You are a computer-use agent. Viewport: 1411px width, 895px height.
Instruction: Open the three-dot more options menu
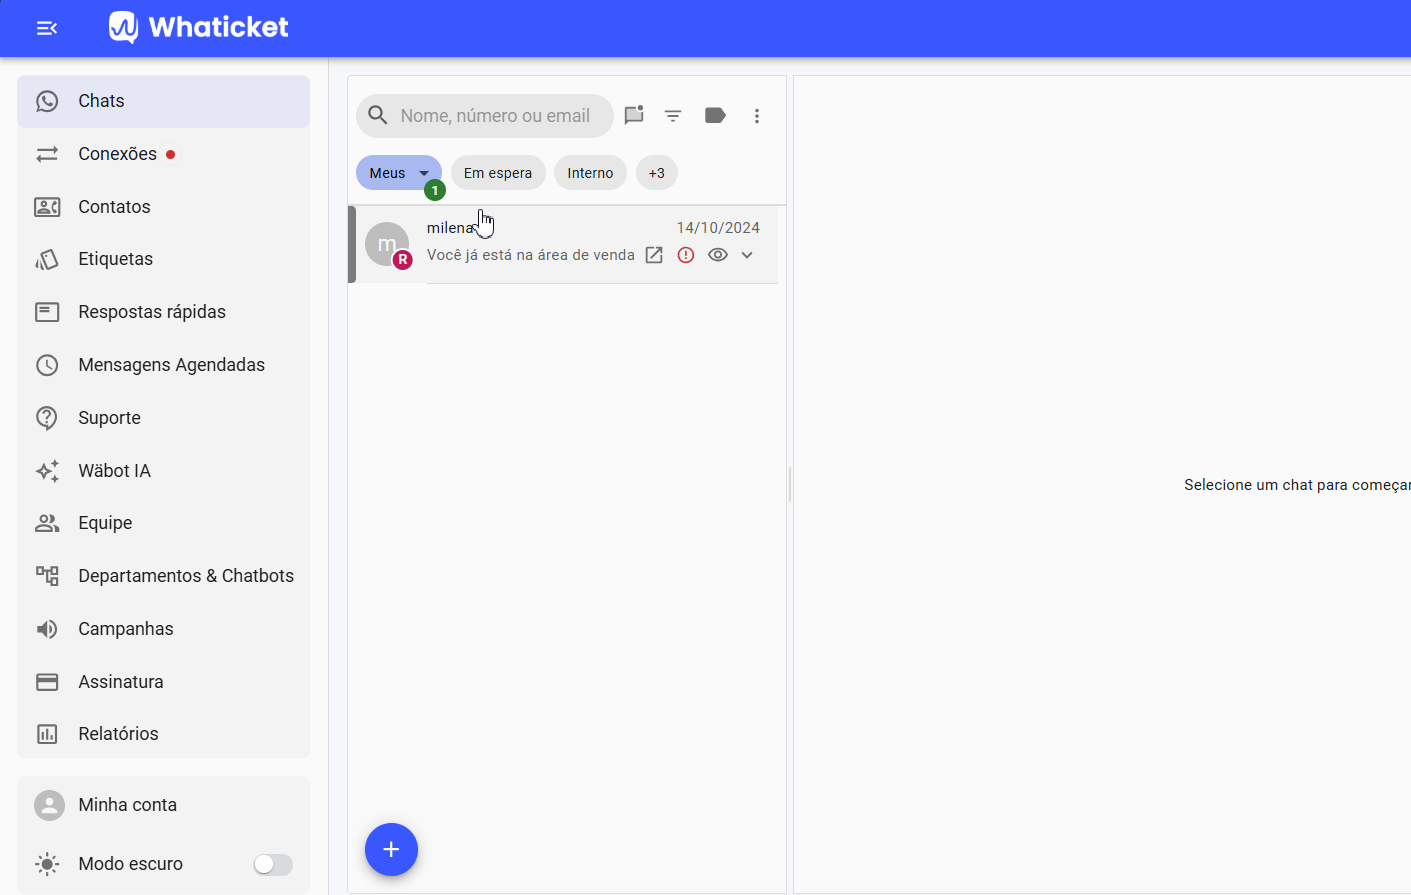point(757,116)
